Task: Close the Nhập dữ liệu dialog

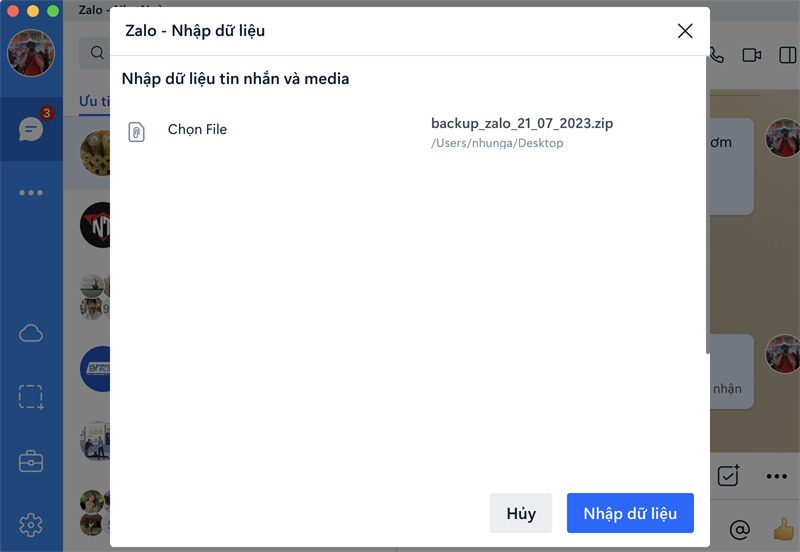Action: 685,31
